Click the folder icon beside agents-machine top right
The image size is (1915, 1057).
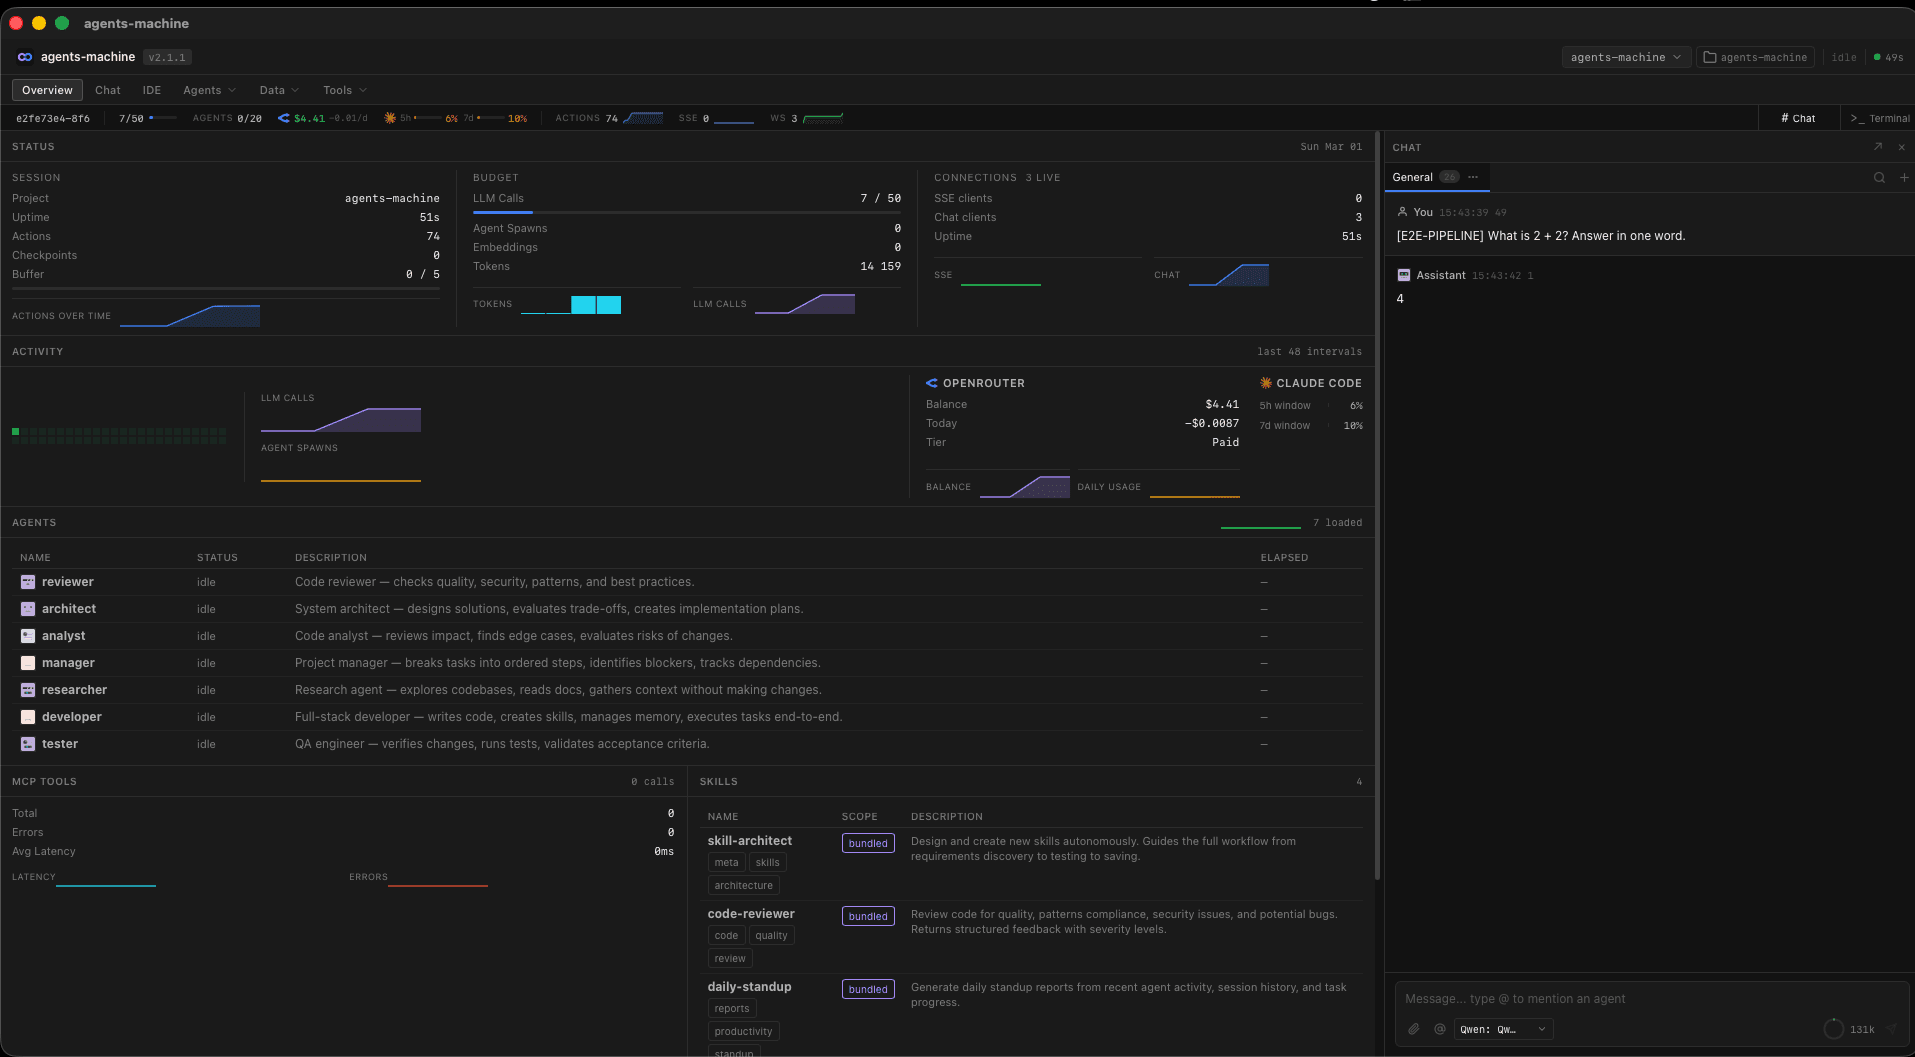1710,57
